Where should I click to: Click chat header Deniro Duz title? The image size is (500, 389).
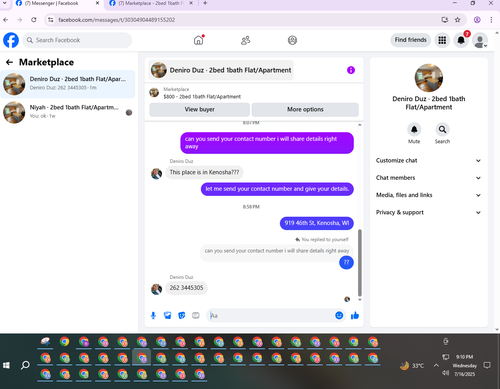(221, 70)
